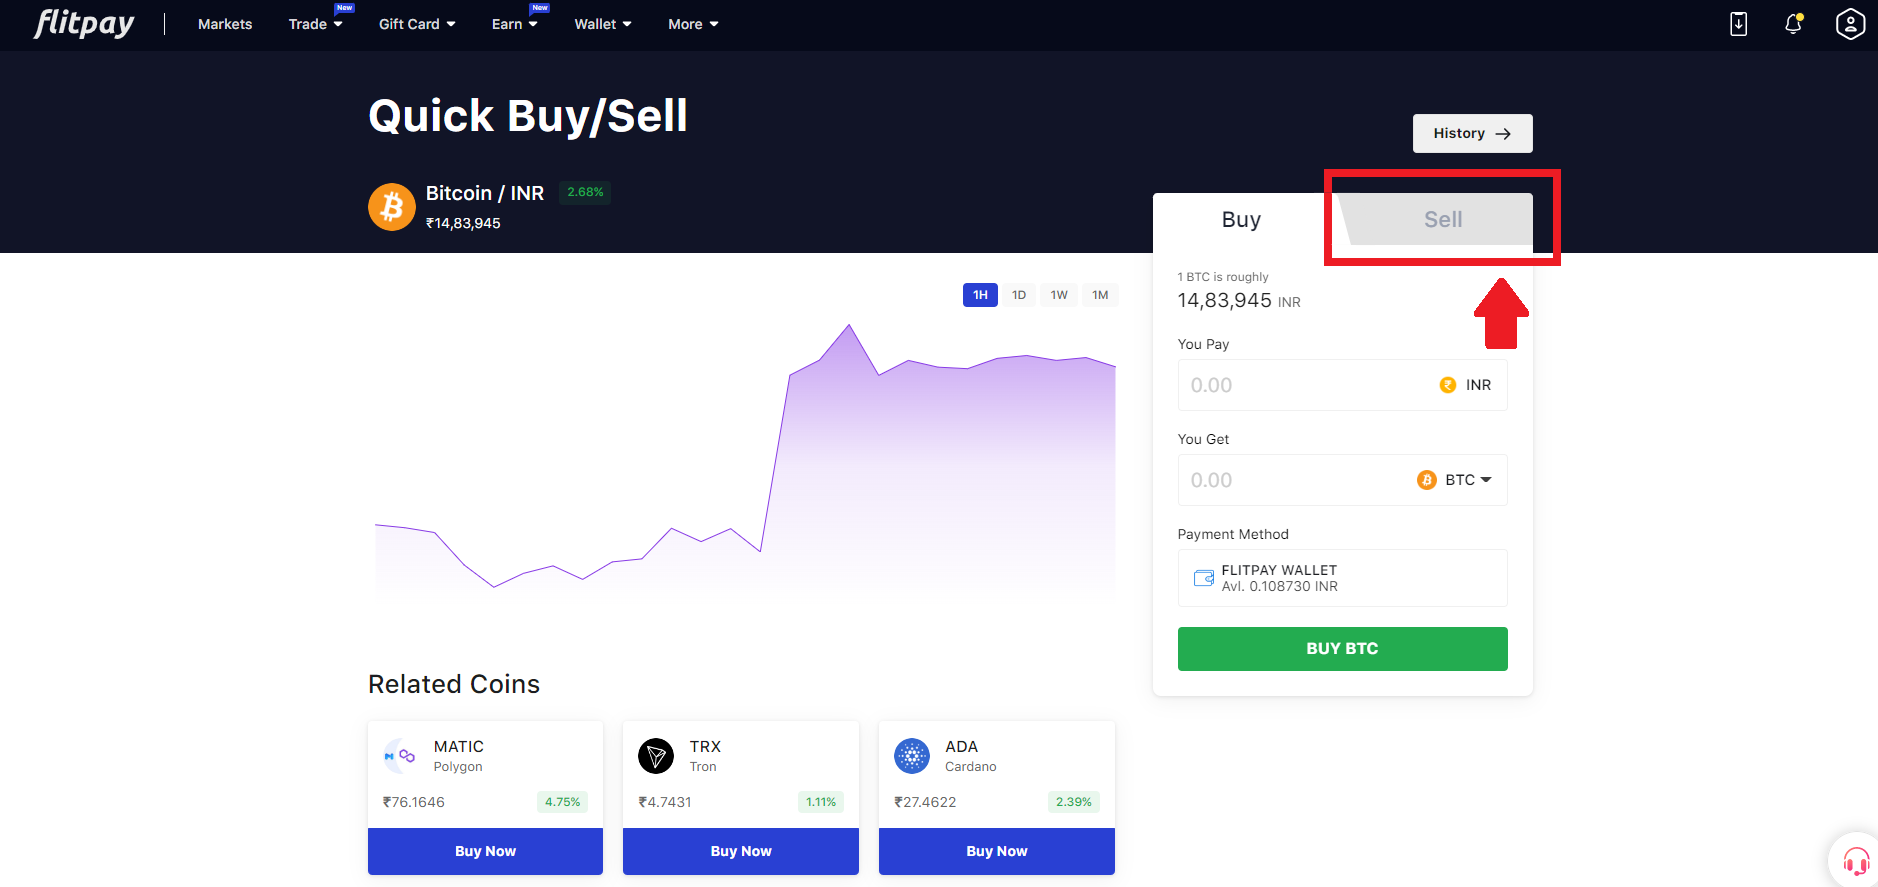
Task: Click Buy Now for TRX
Action: (741, 851)
